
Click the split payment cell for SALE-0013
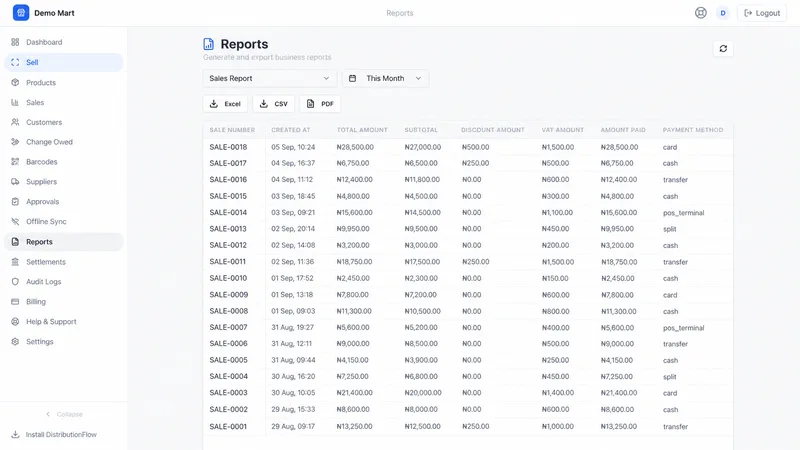(669, 229)
